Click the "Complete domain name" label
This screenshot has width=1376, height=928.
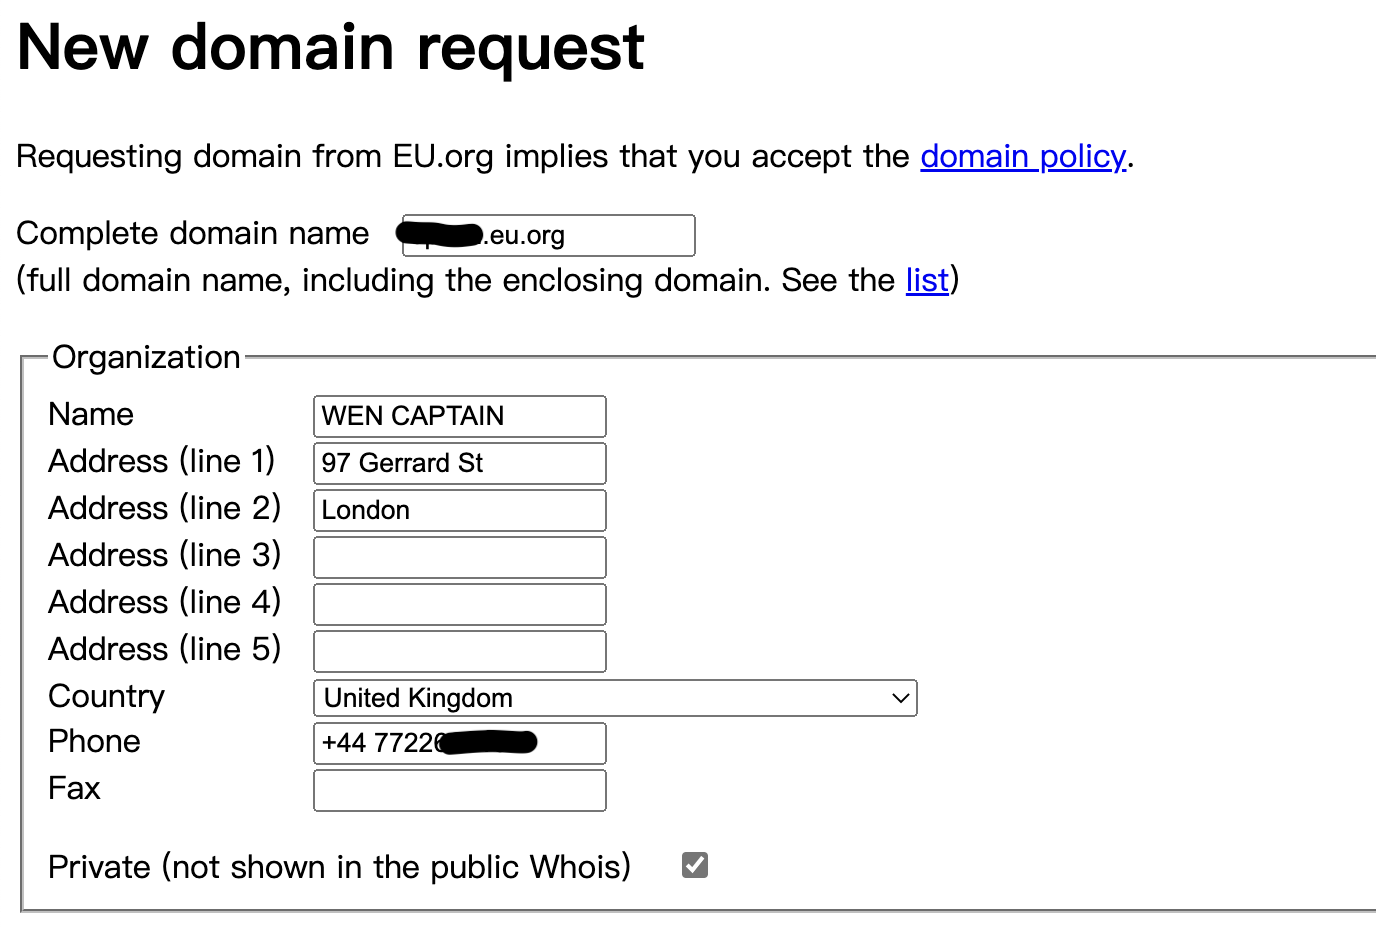[193, 234]
